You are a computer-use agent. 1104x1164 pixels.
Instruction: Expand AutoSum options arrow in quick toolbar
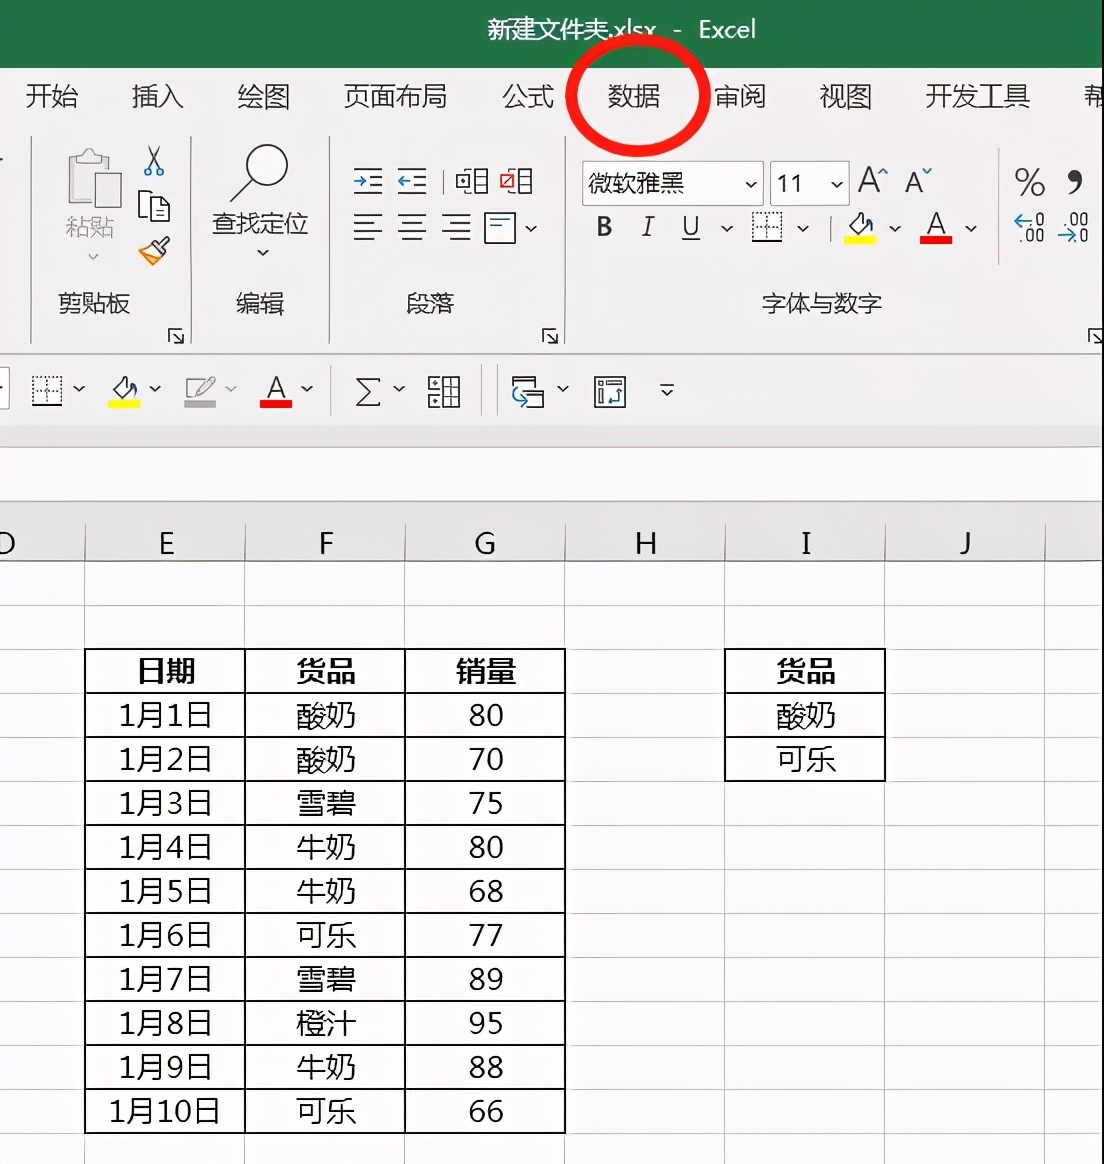pyautogui.click(x=399, y=388)
